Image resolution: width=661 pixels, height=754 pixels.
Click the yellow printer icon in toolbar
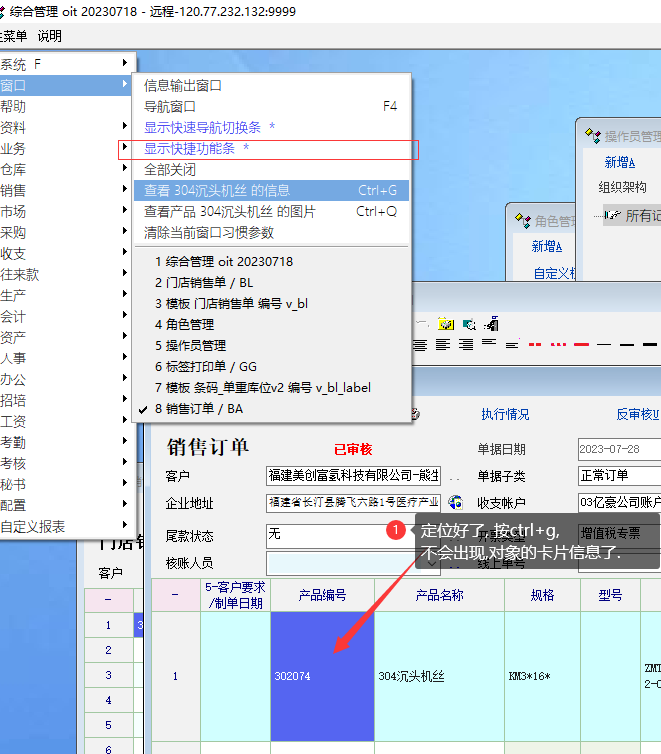pyautogui.click(x=446, y=324)
